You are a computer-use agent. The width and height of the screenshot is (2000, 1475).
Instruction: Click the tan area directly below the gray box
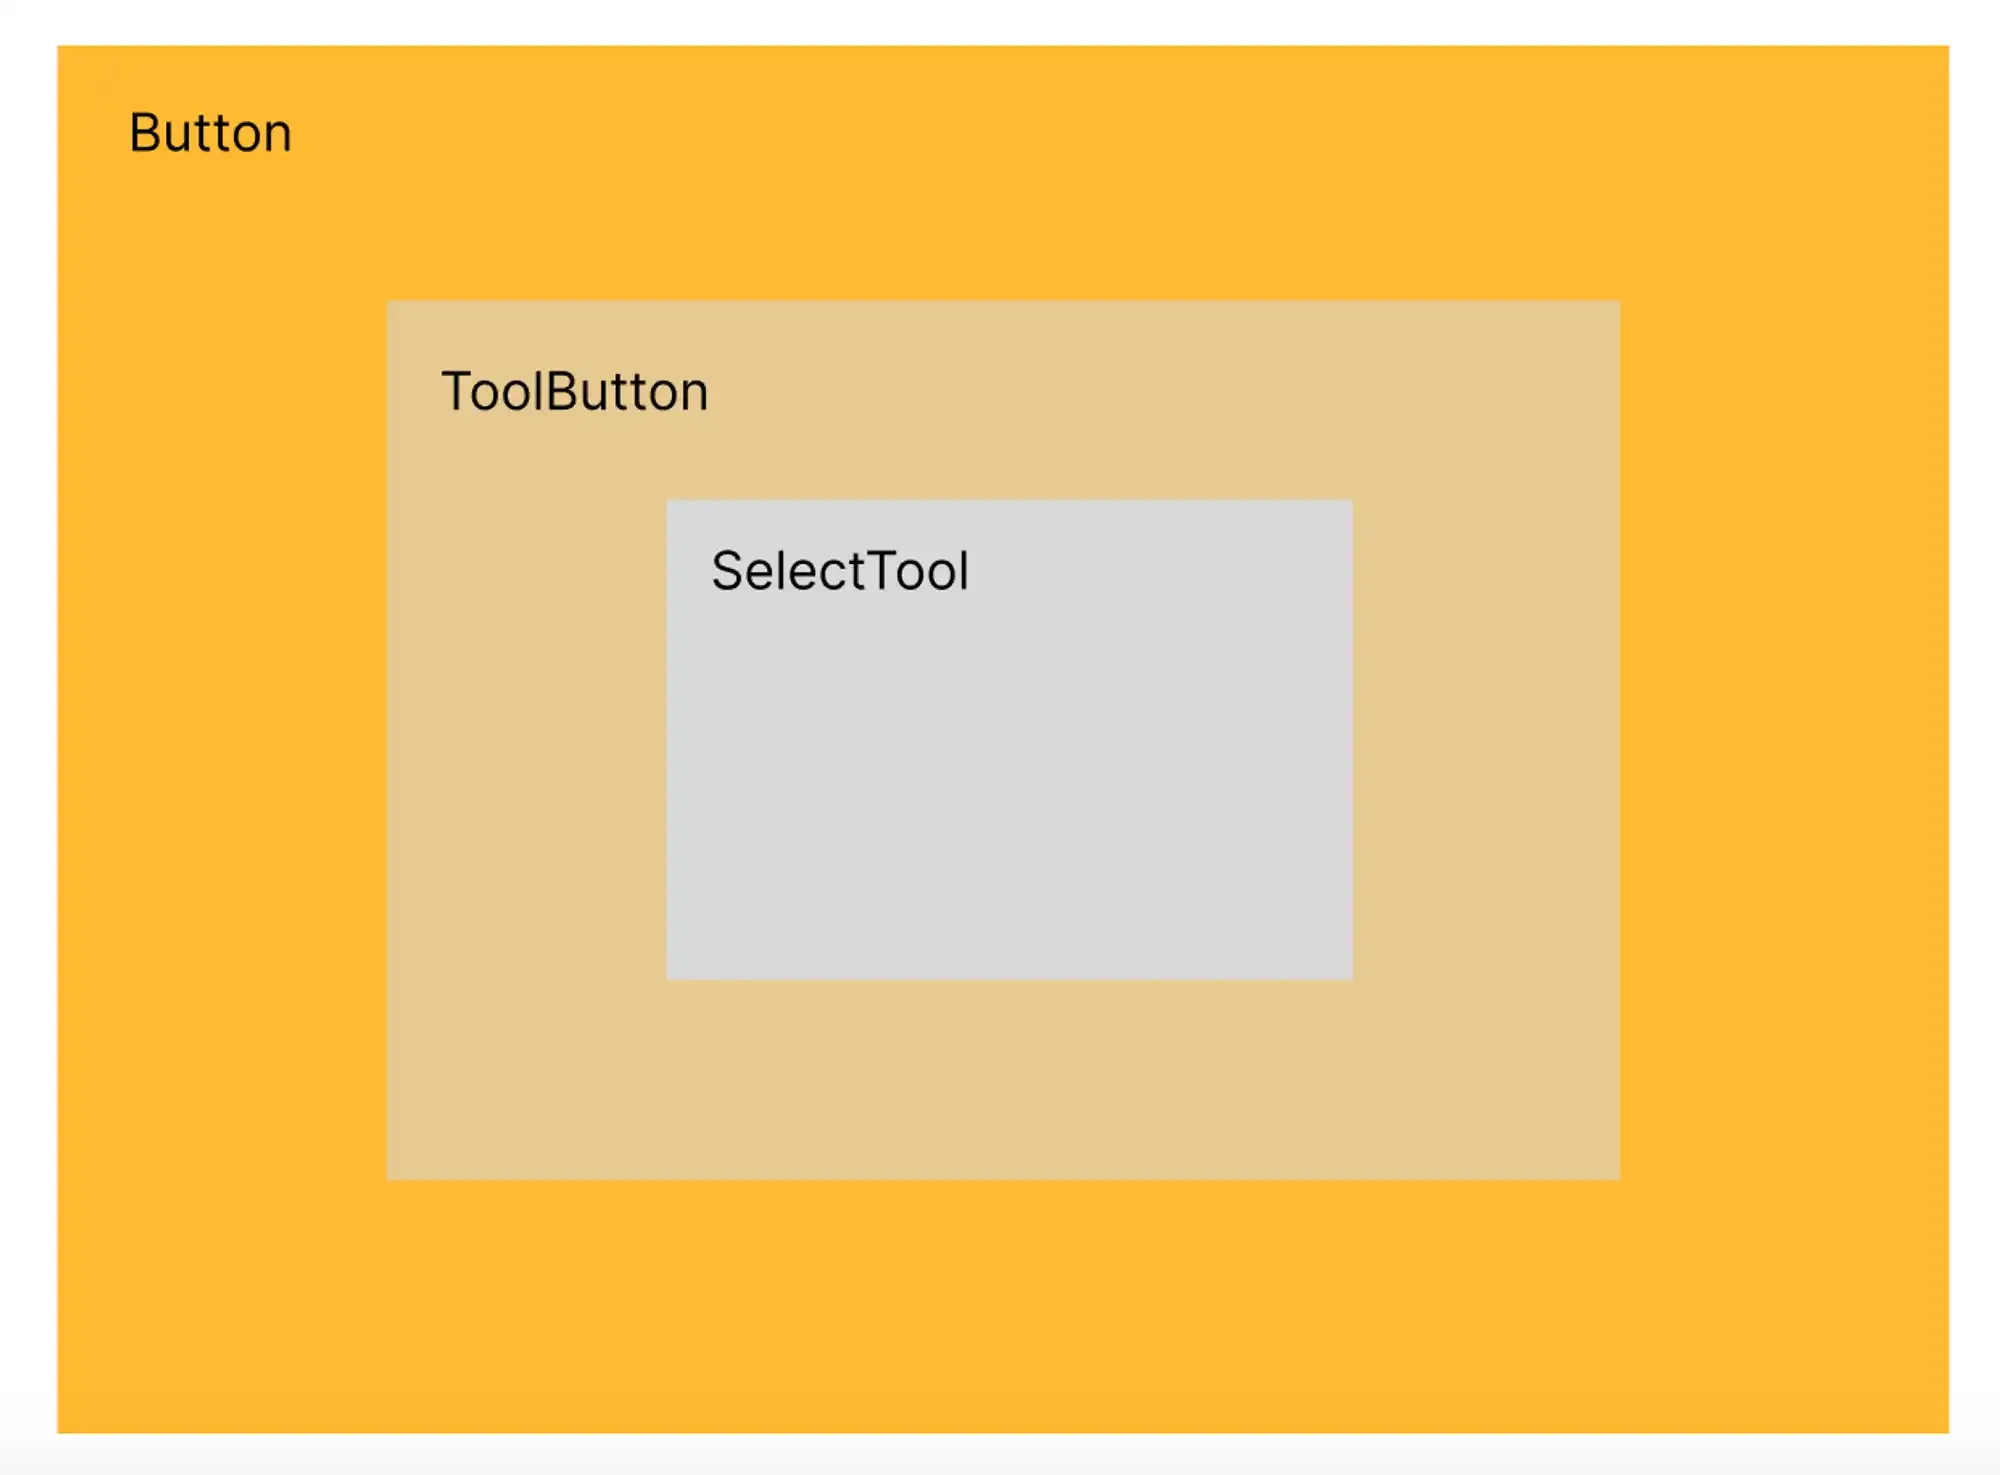point(1009,1080)
